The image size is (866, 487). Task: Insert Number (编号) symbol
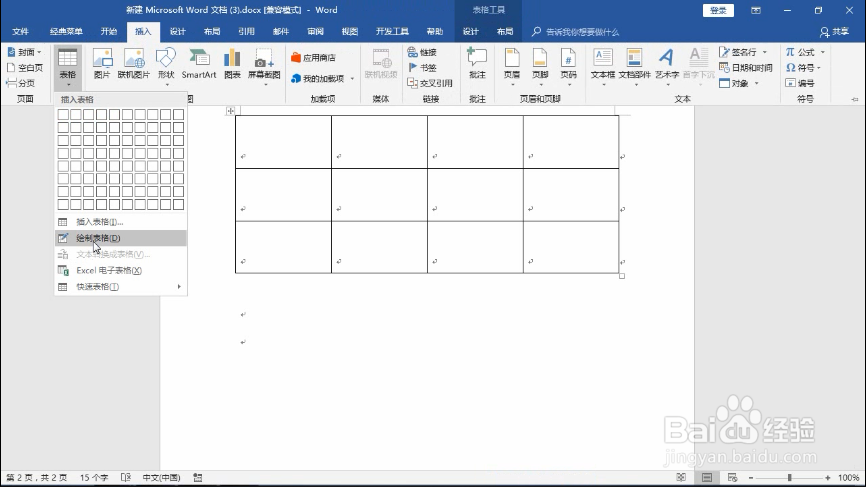[800, 83]
